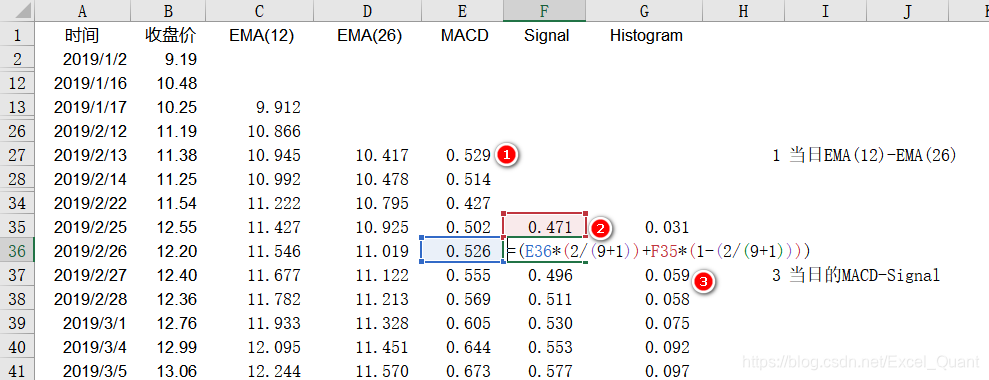This screenshot has width=989, height=380.
Task: Select MACD cell 0.673
Action: (462, 371)
